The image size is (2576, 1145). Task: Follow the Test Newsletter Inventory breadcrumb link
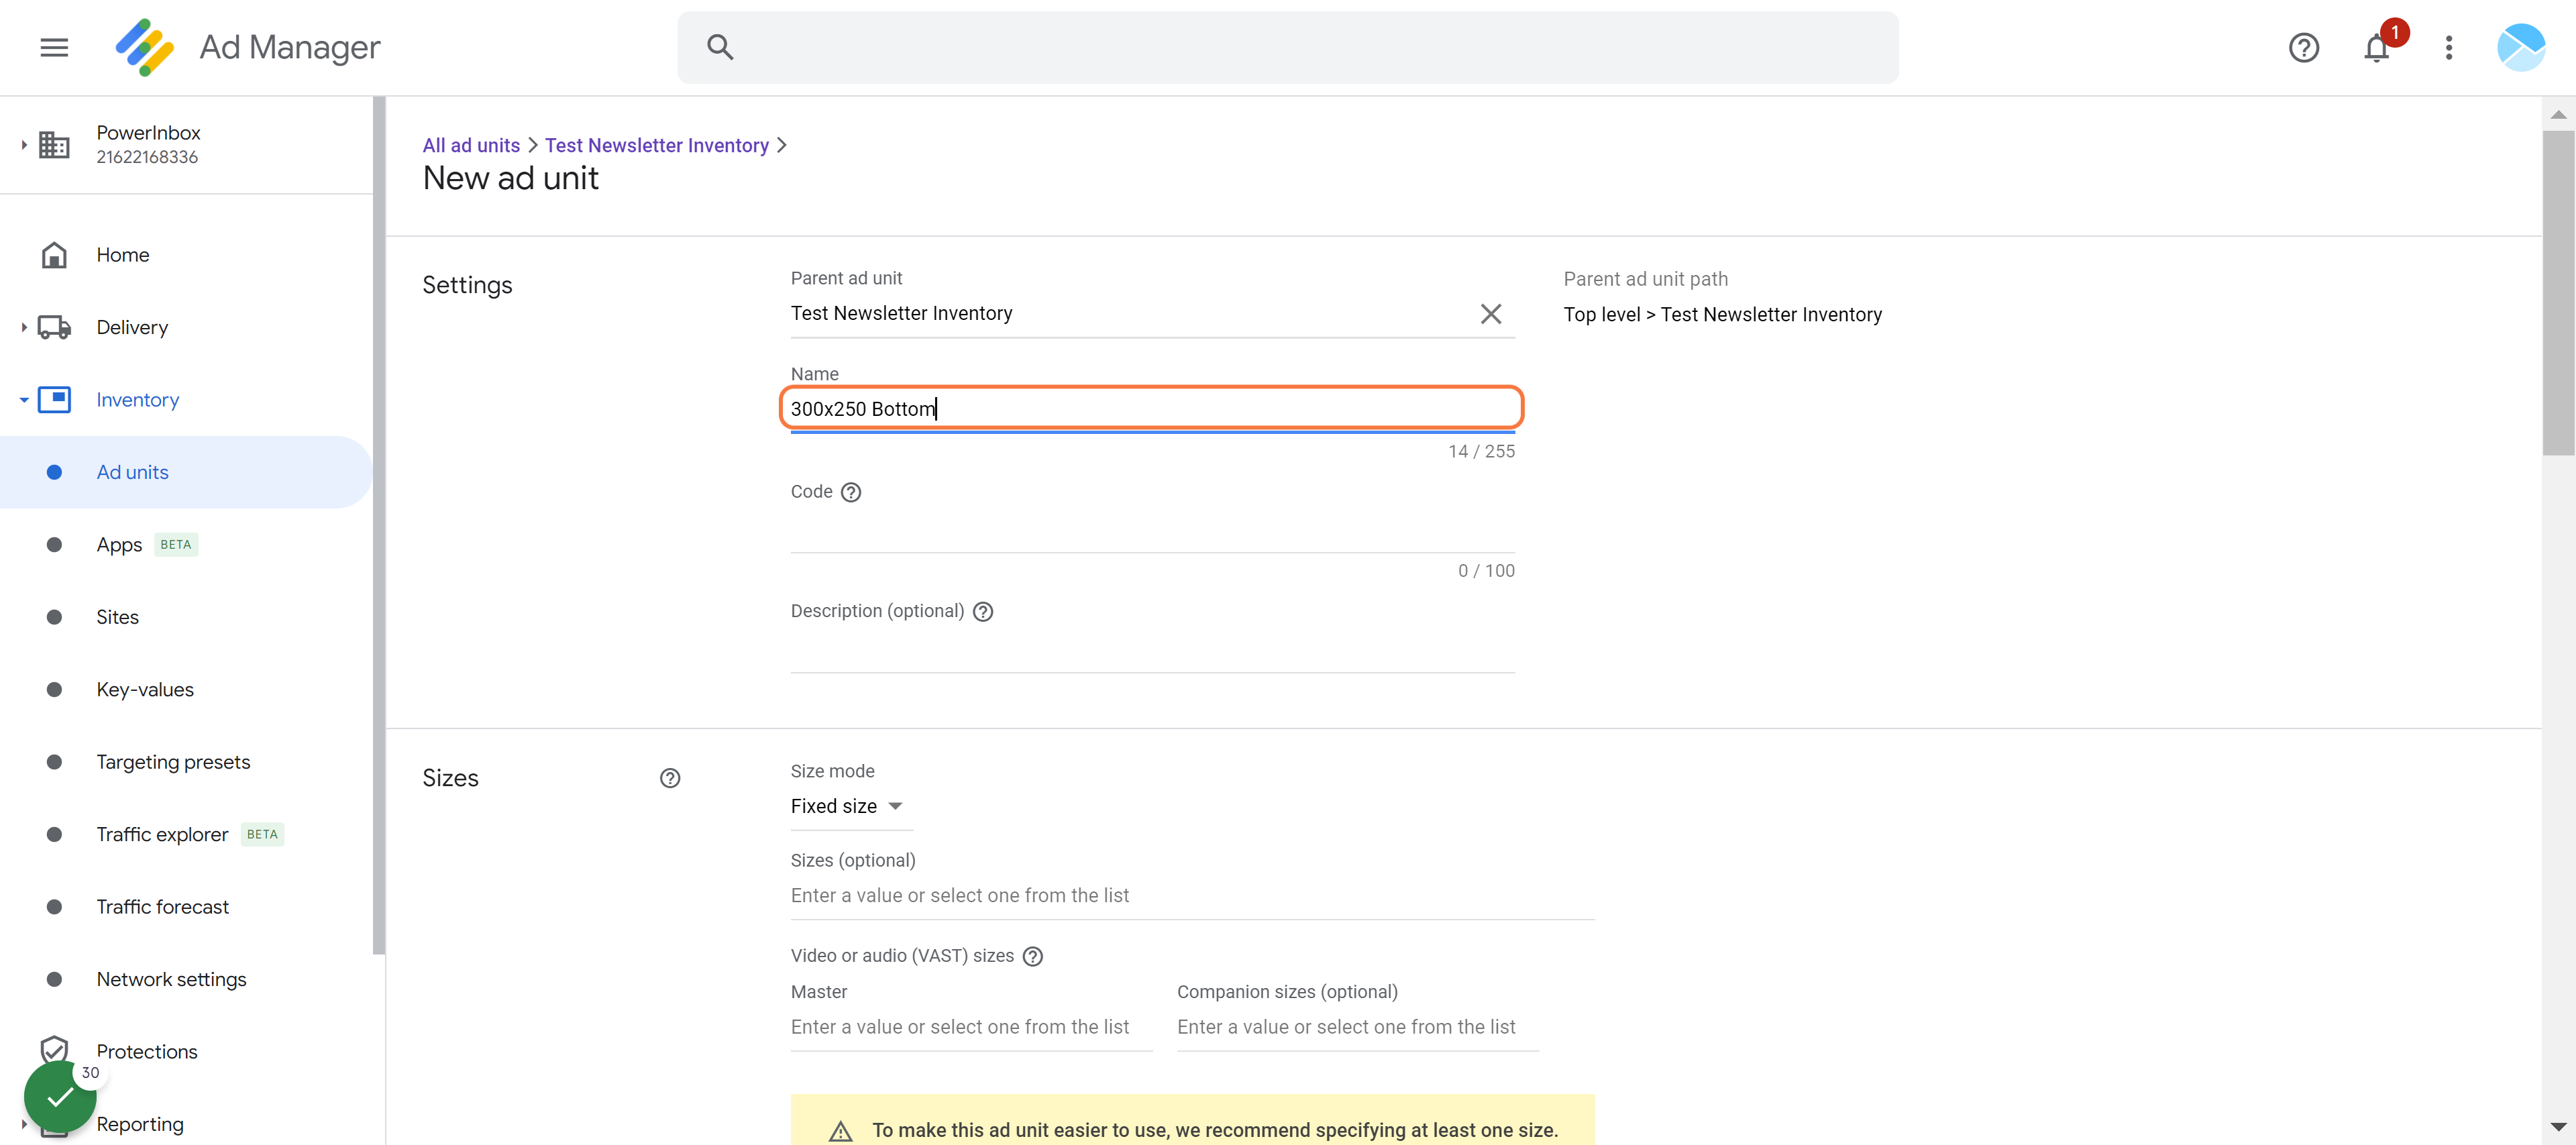(657, 146)
